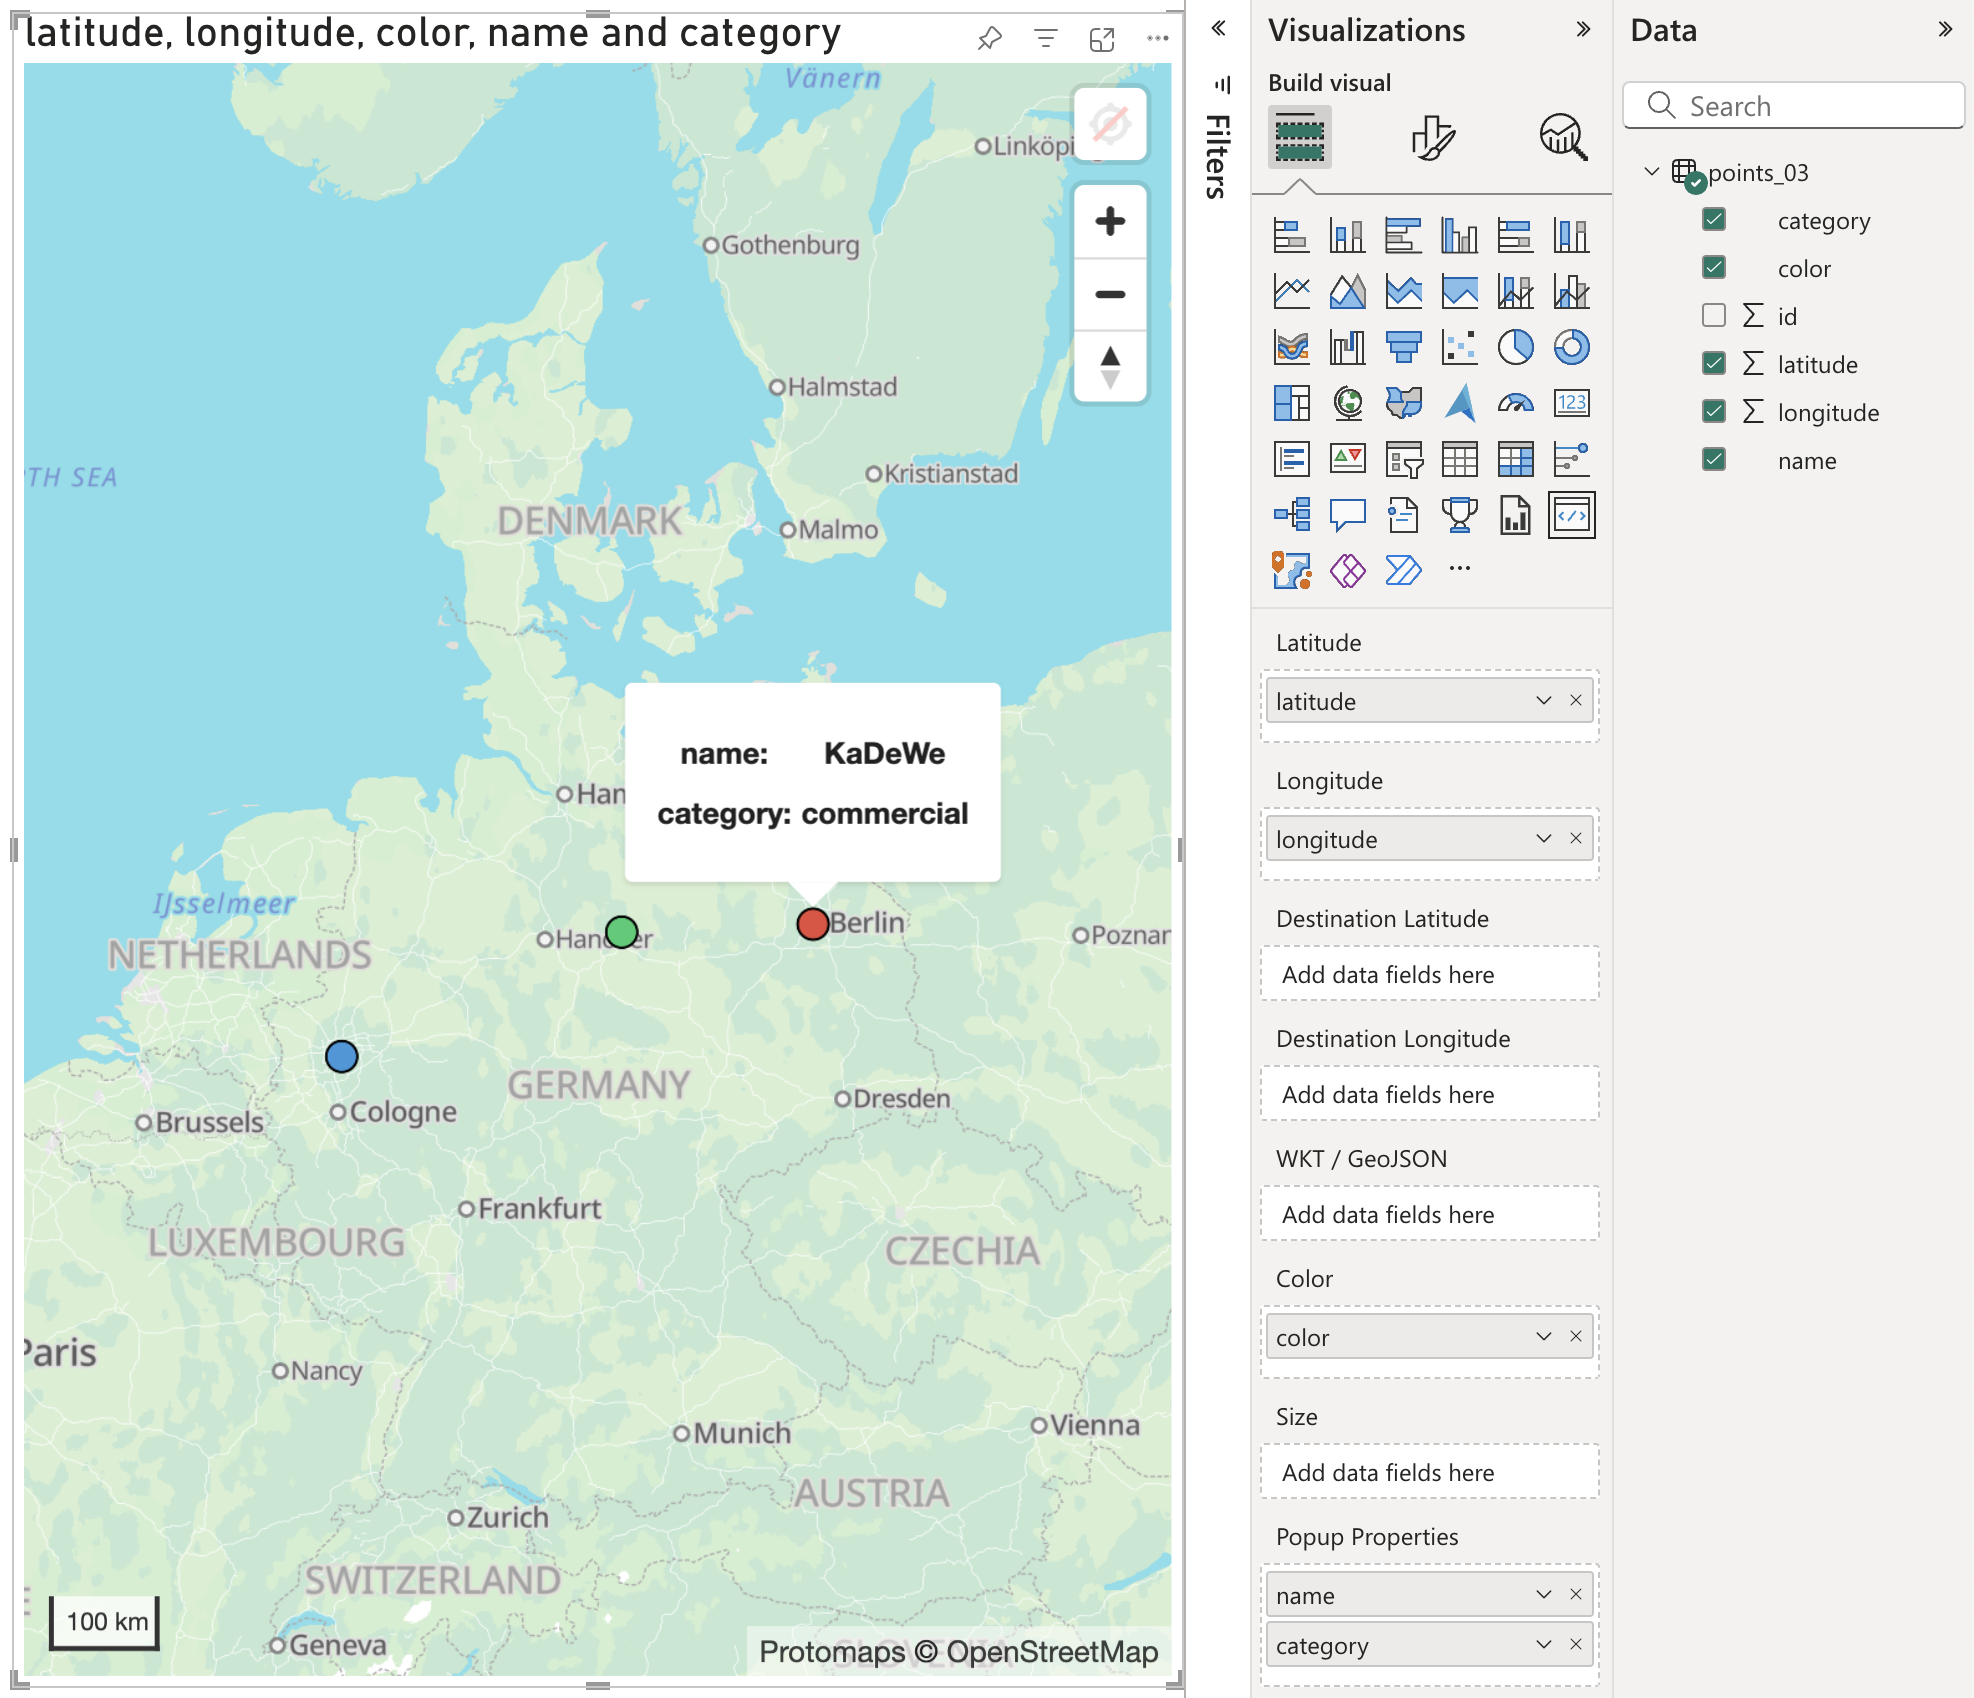This screenshot has width=1974, height=1698.
Task: Uncheck the name field checkbox
Action: (x=1714, y=460)
